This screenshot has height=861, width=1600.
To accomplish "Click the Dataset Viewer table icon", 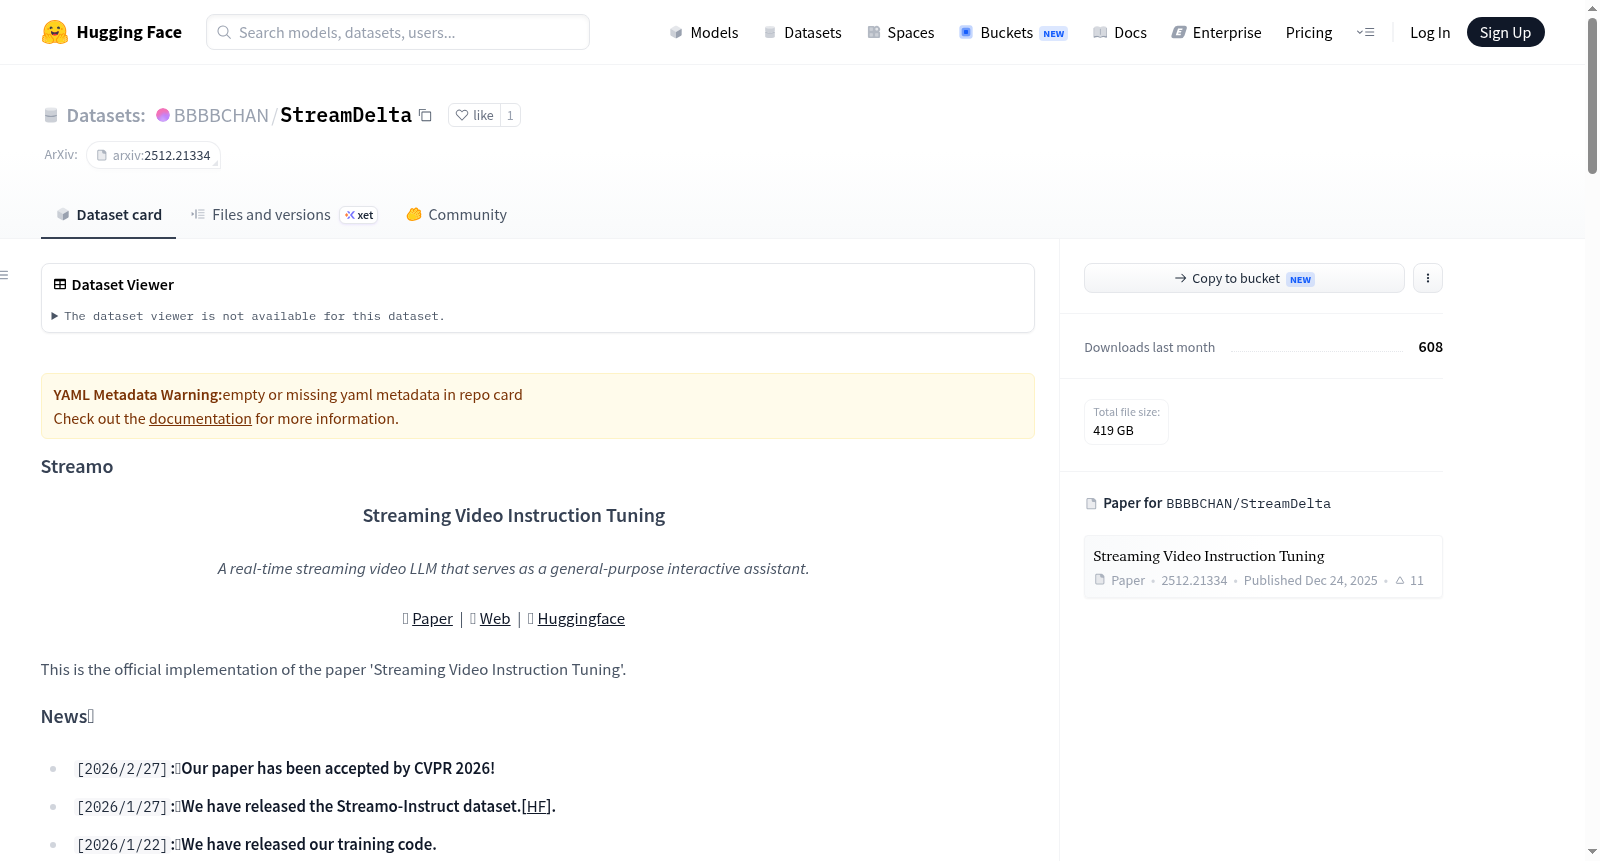I will [x=60, y=285].
